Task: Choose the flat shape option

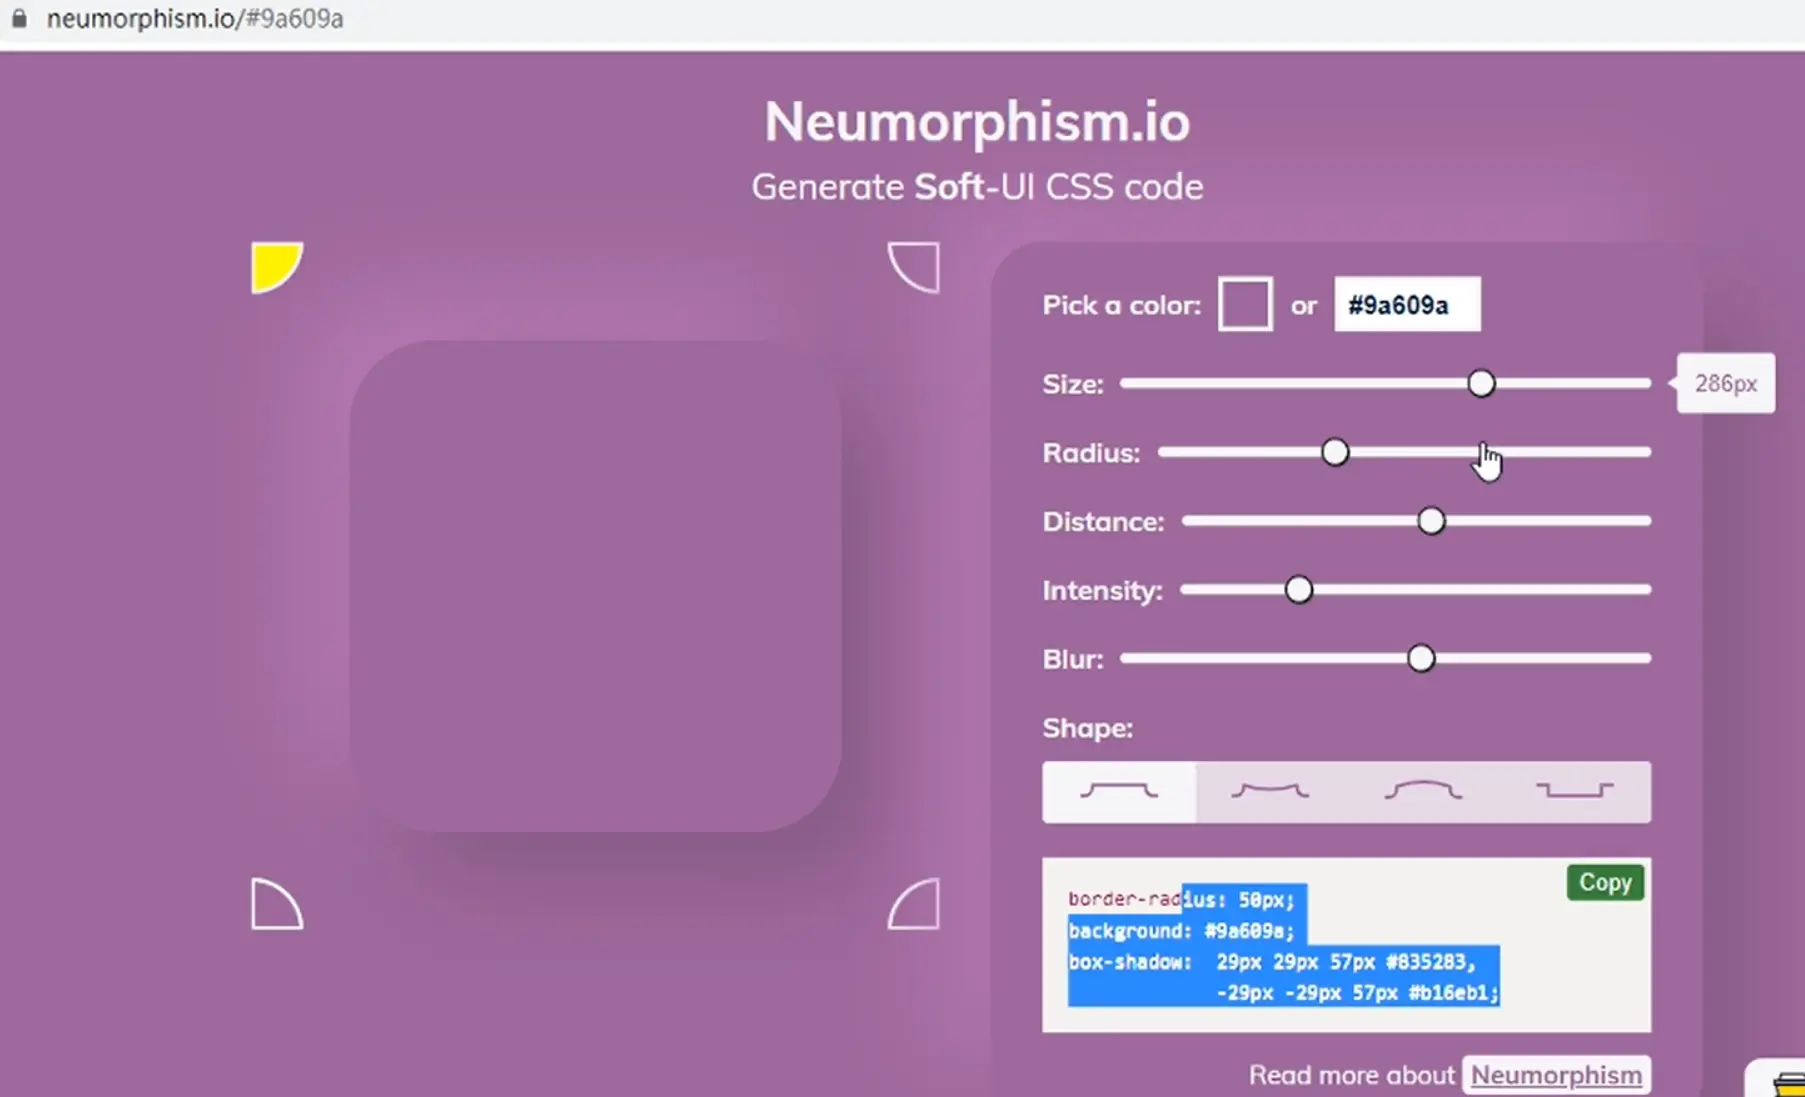Action: 1119,792
